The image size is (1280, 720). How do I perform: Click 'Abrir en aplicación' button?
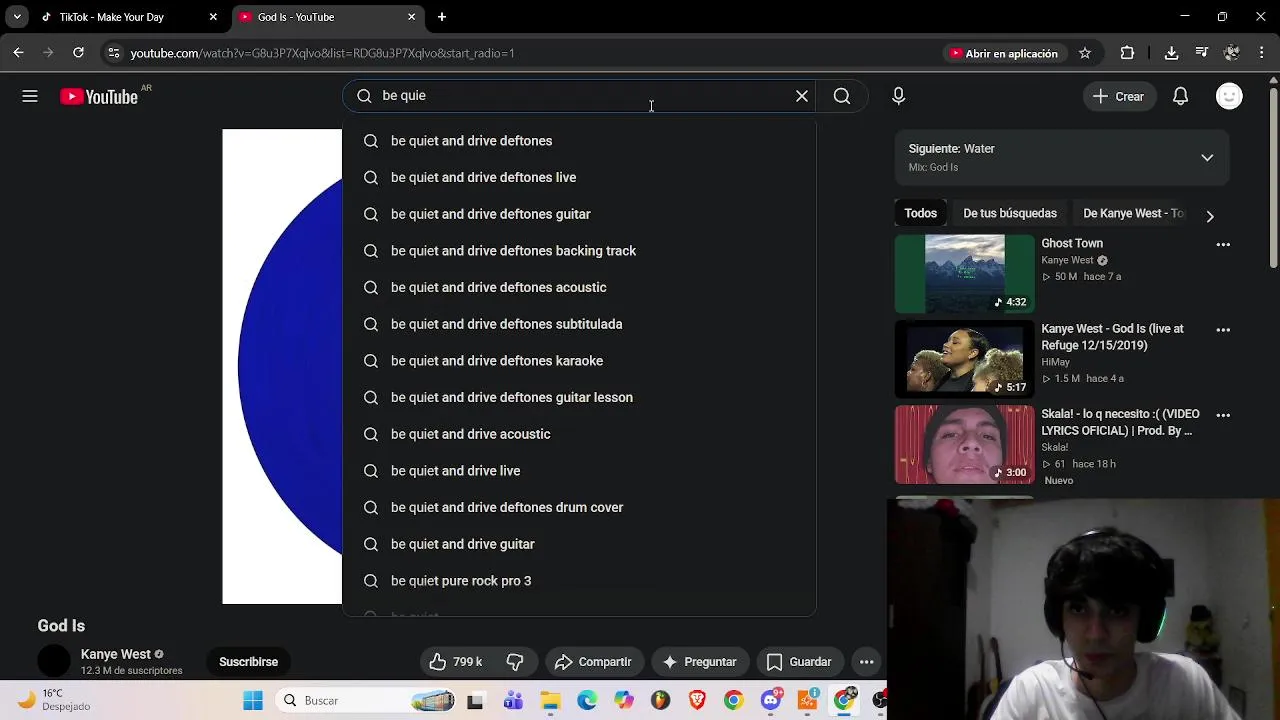[x=1003, y=53]
